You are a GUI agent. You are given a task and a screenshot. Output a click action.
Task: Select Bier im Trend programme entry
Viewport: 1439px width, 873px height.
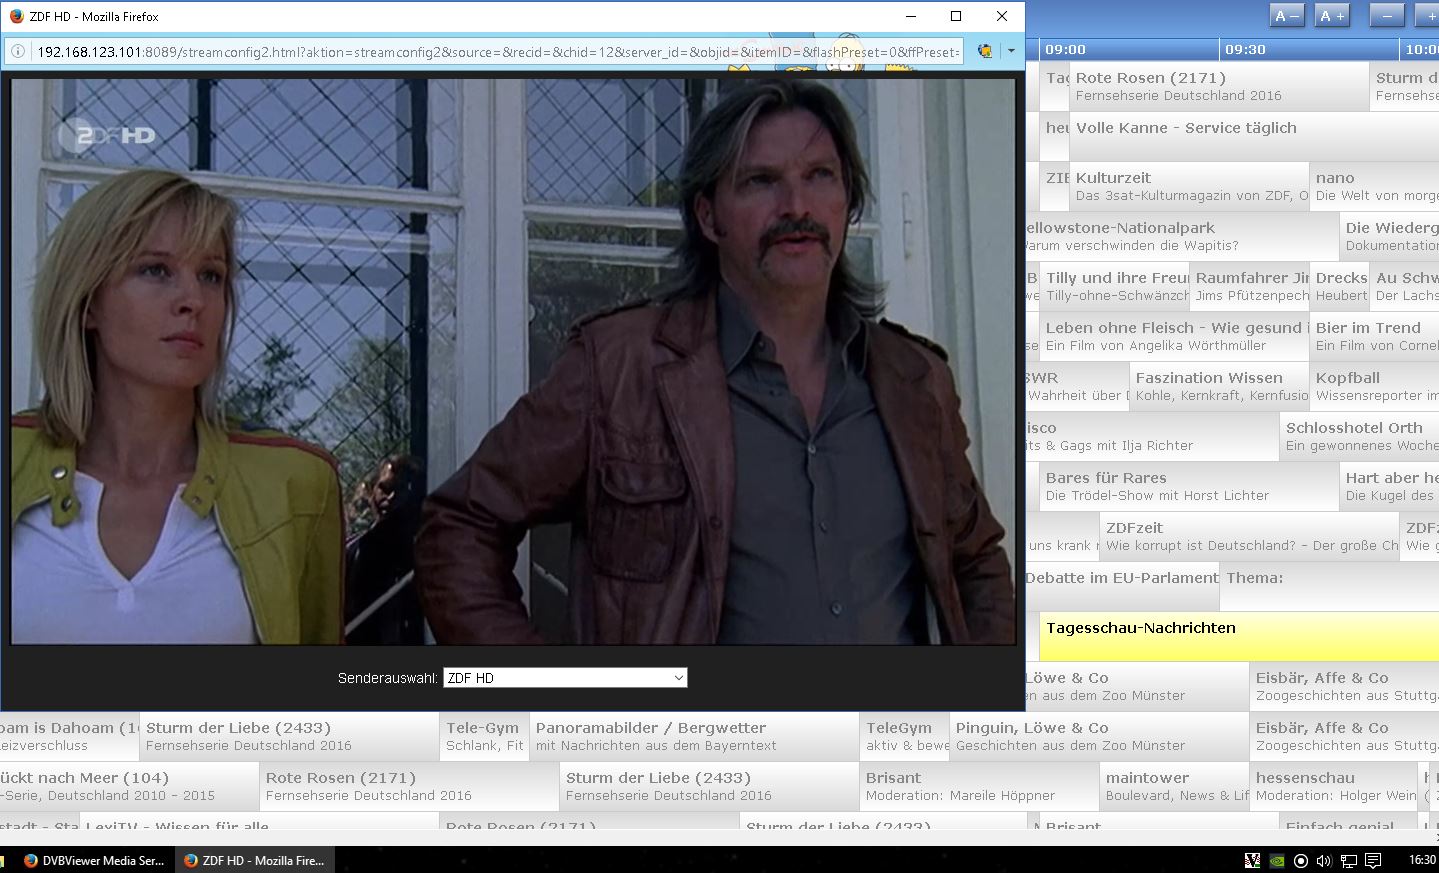tap(1374, 336)
